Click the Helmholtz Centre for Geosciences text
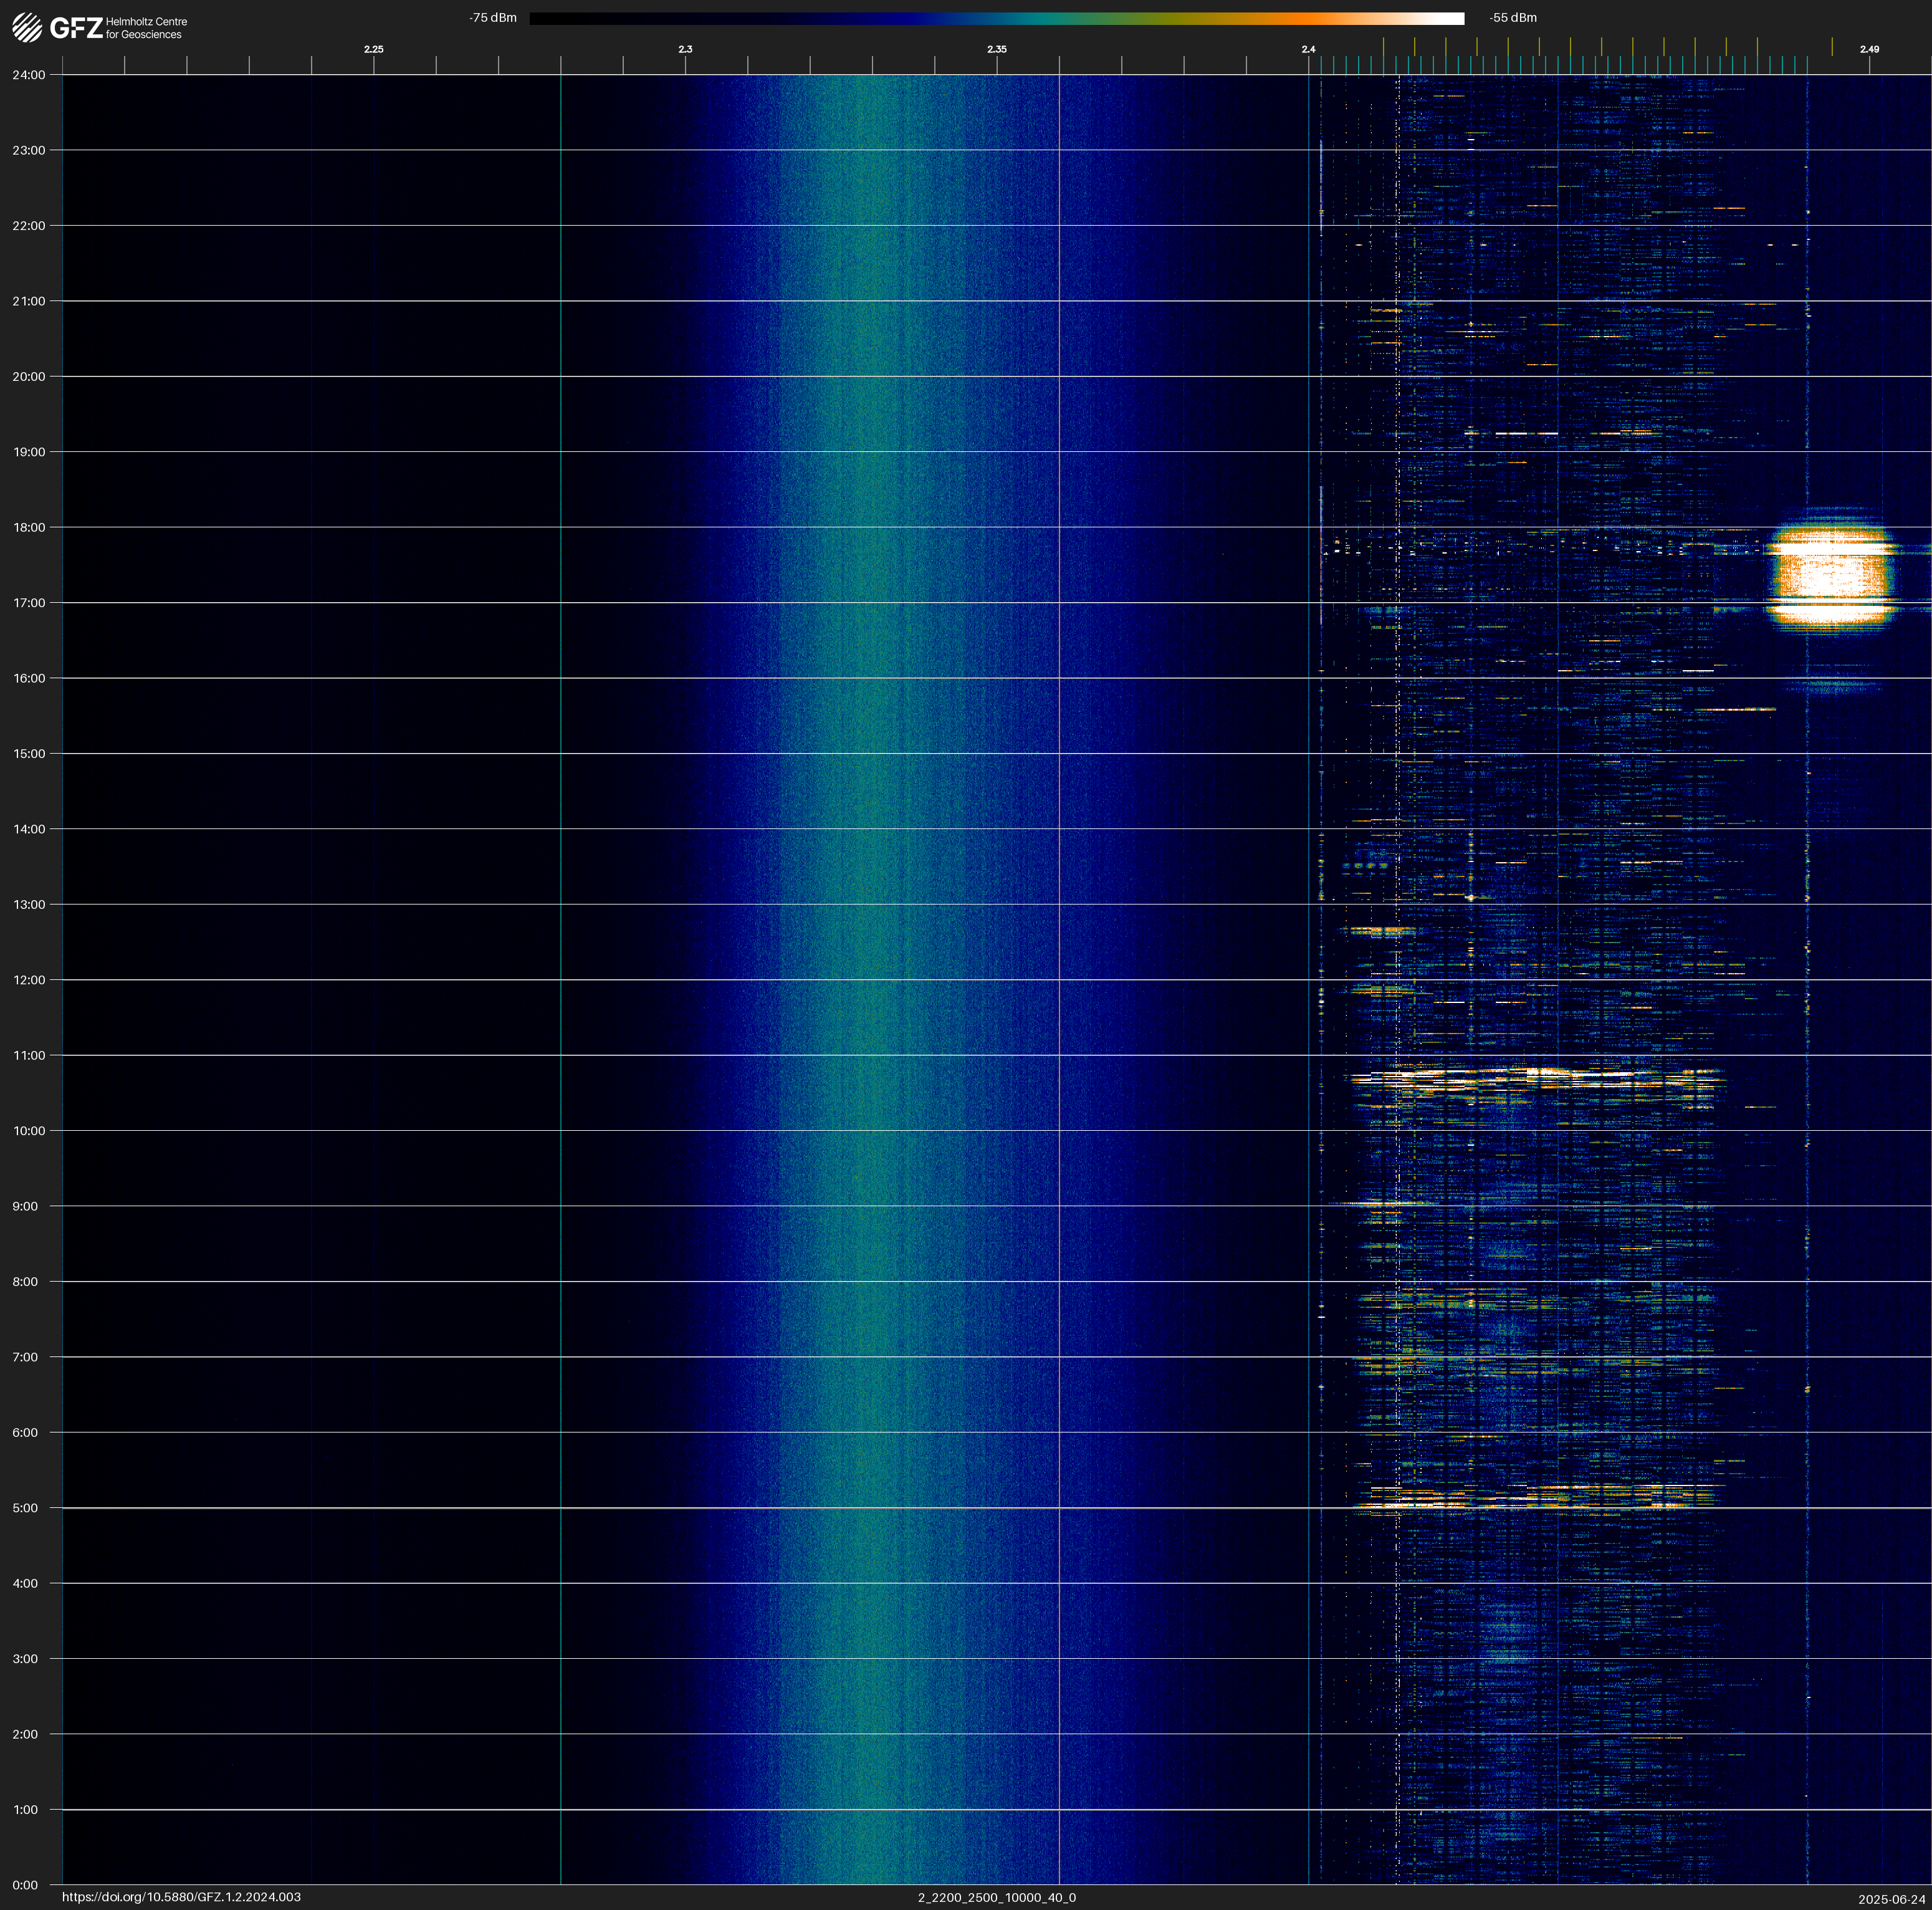 (x=146, y=28)
